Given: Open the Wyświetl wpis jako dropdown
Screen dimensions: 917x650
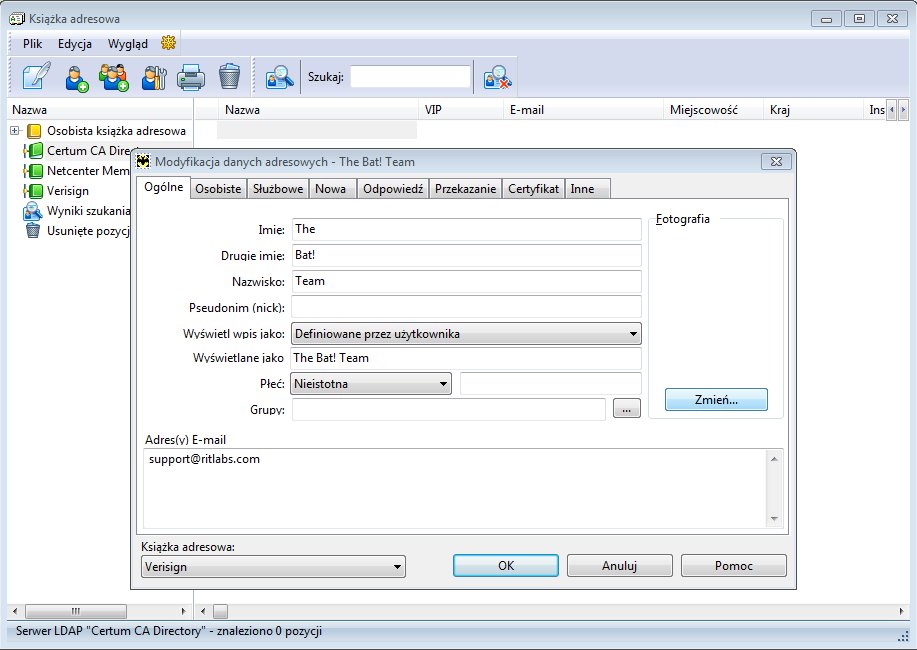Looking at the screenshot, I should [466, 334].
